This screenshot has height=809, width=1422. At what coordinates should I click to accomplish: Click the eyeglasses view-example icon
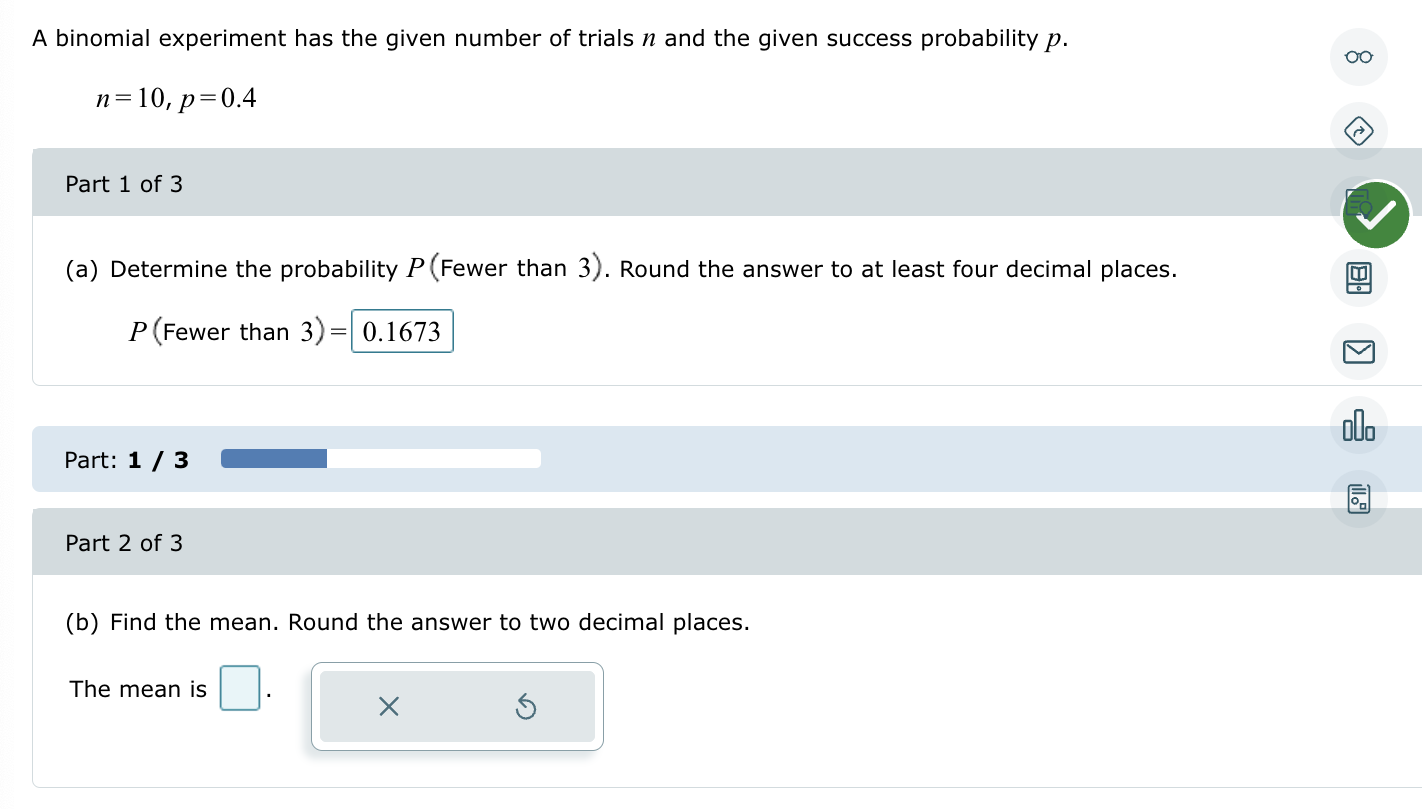point(1358,57)
